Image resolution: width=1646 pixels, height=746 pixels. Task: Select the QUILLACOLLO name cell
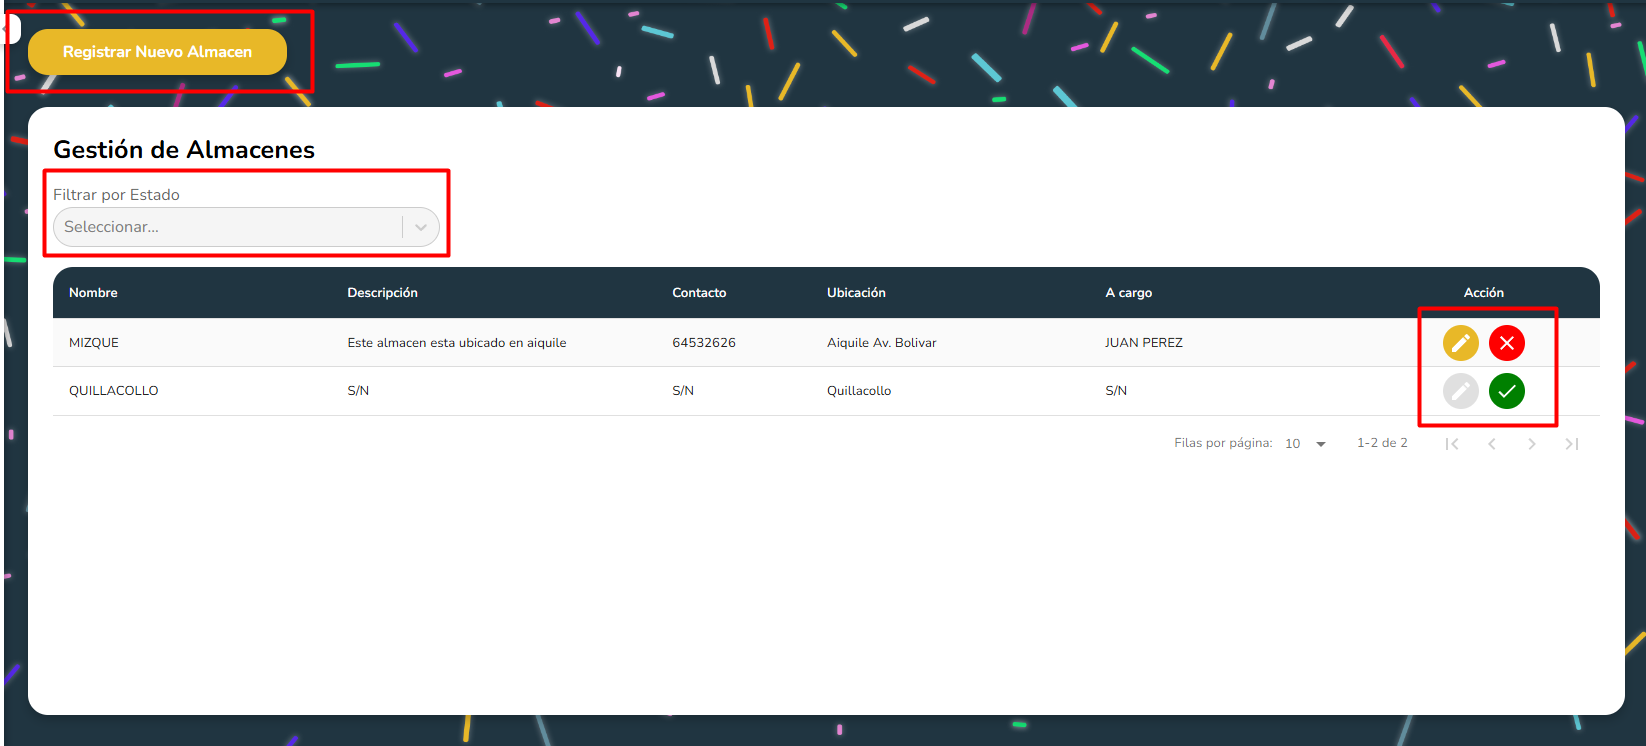click(113, 391)
